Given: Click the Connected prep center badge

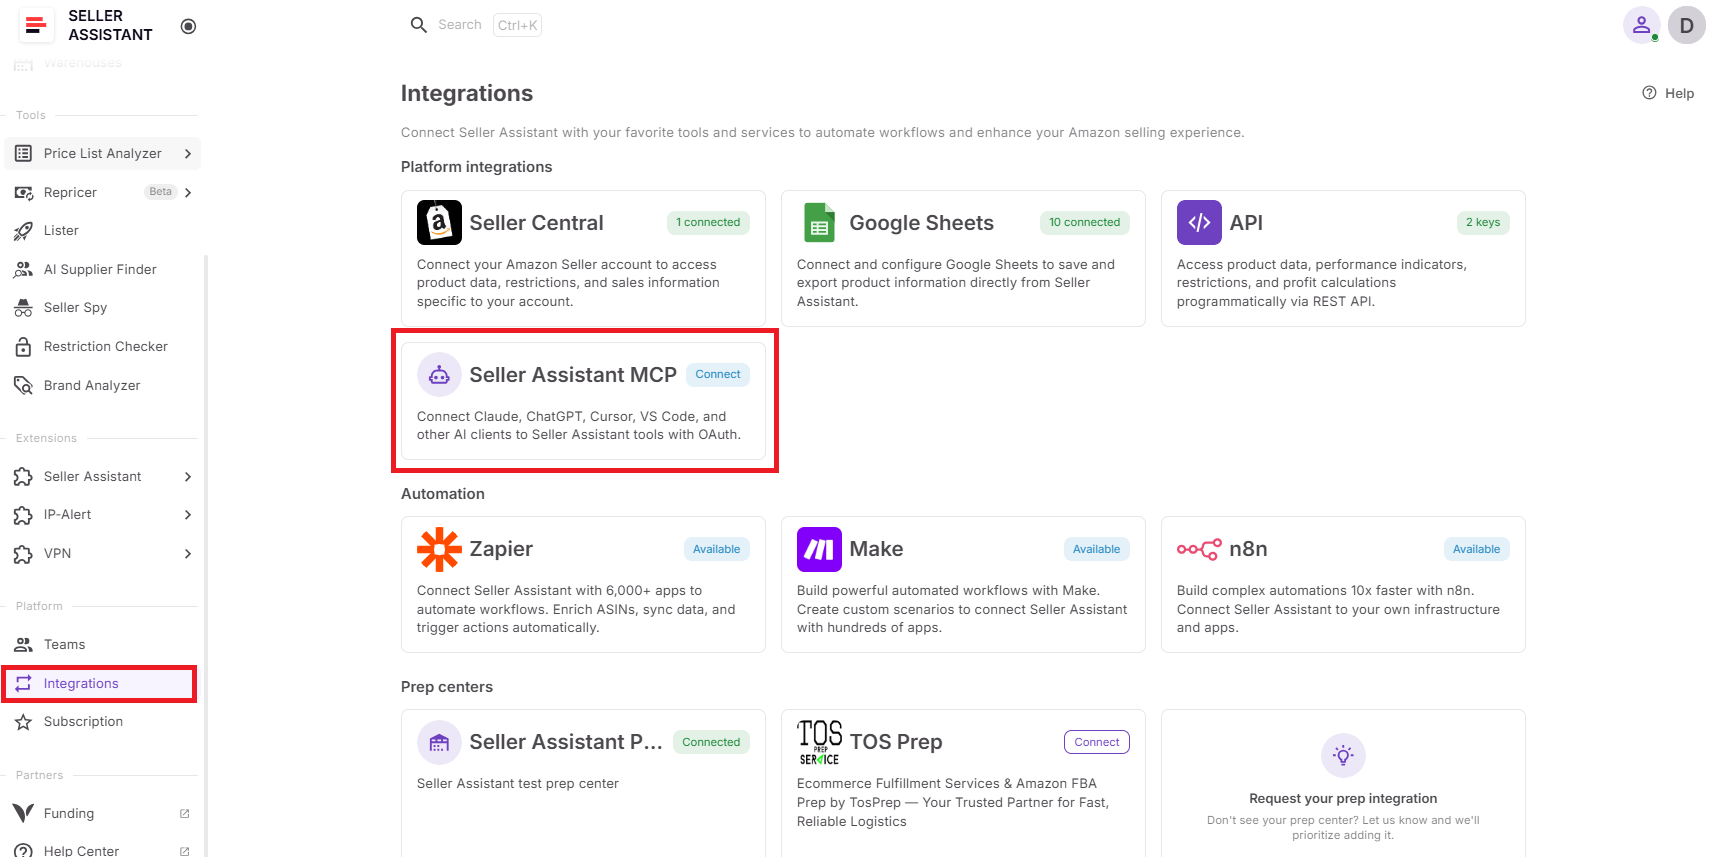Looking at the screenshot, I should coord(711,742).
